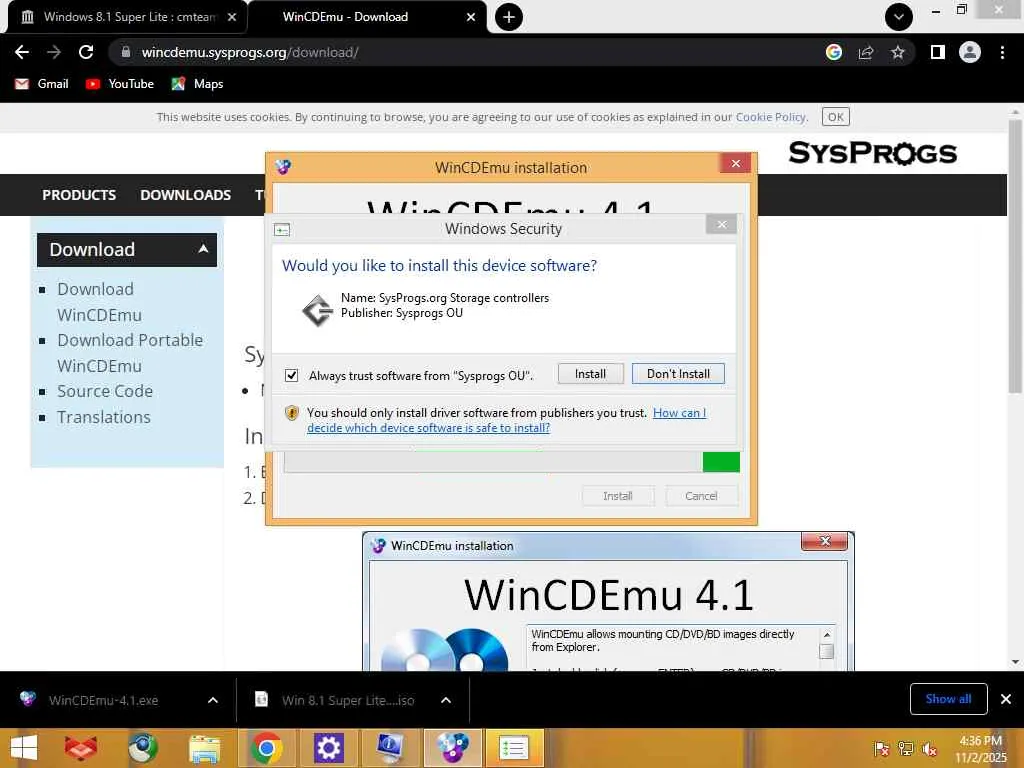
Task: Click Install in Windows Security dialog
Action: coord(590,374)
